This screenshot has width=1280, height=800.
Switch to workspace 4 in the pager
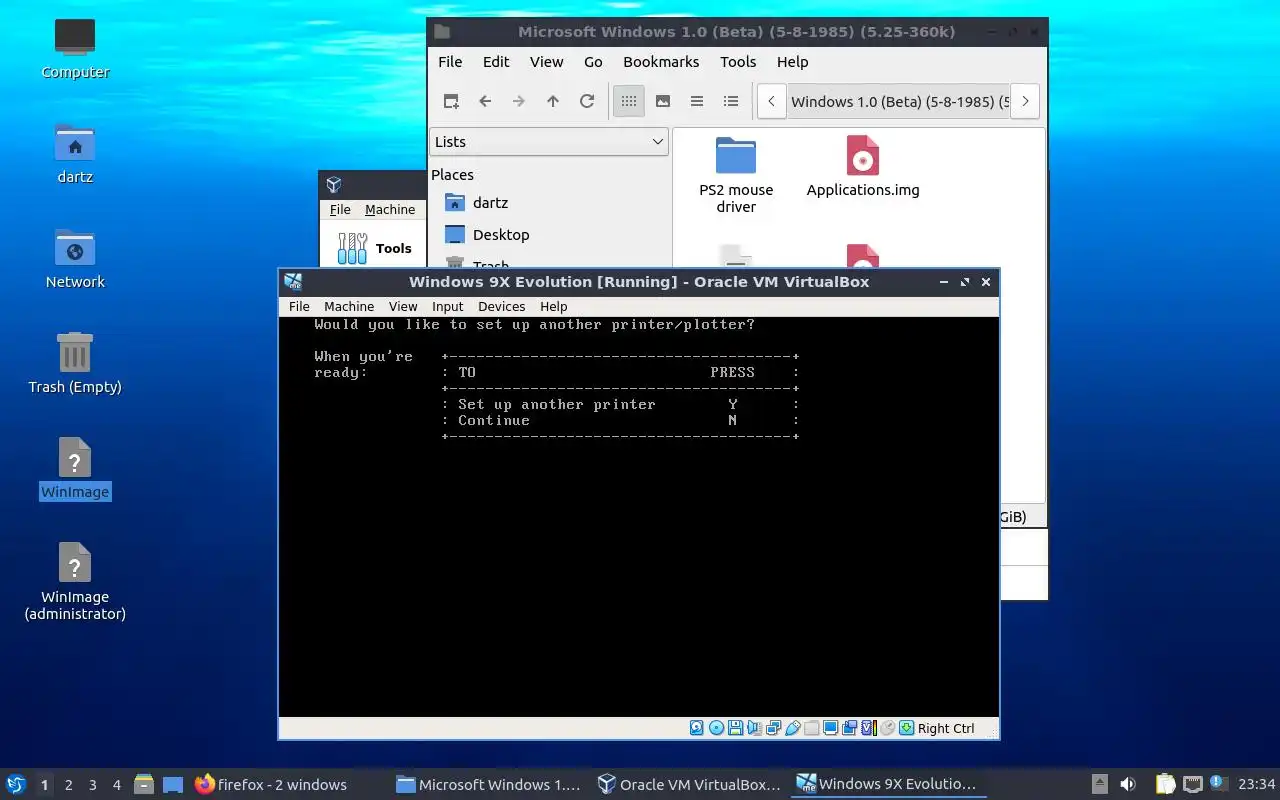(116, 785)
